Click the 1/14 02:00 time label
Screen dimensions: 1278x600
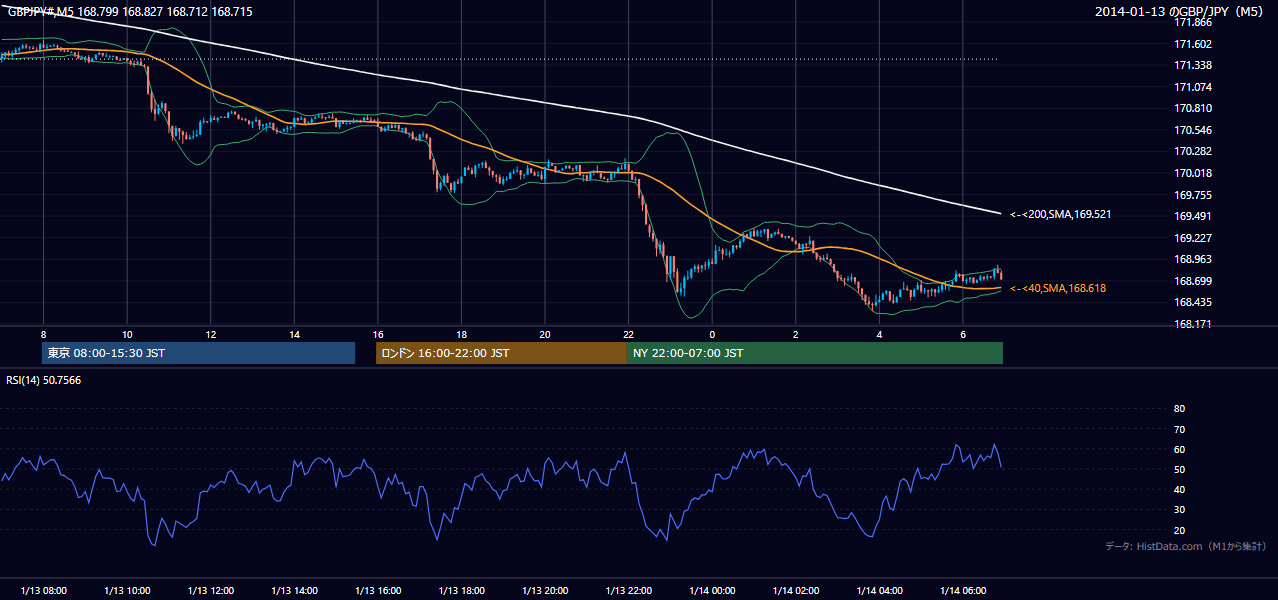pos(796,591)
